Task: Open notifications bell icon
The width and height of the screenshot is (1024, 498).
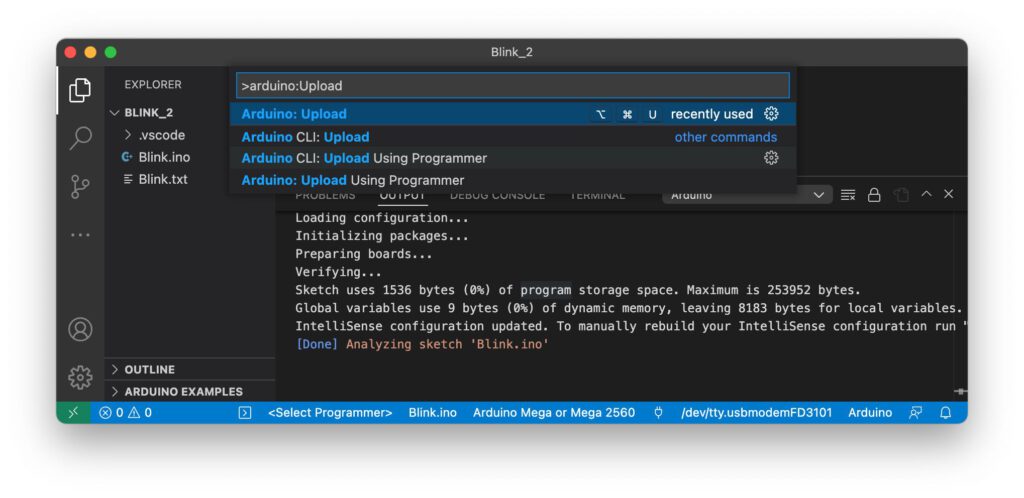Action: click(945, 412)
